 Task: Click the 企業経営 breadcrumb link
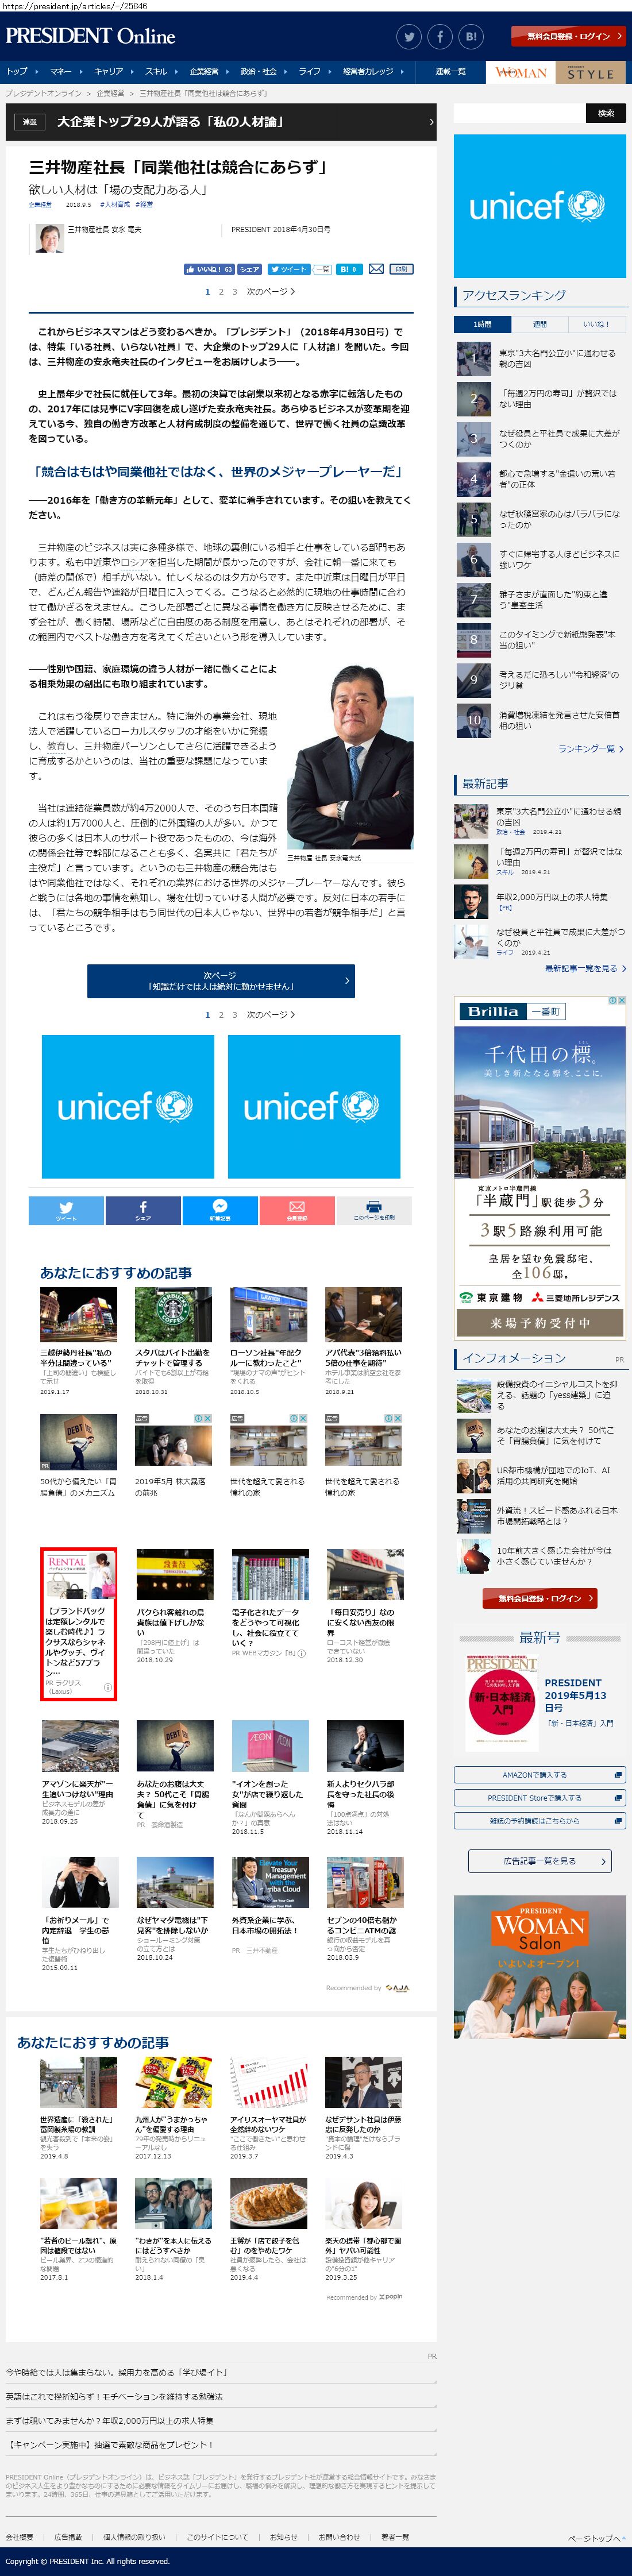[110, 93]
